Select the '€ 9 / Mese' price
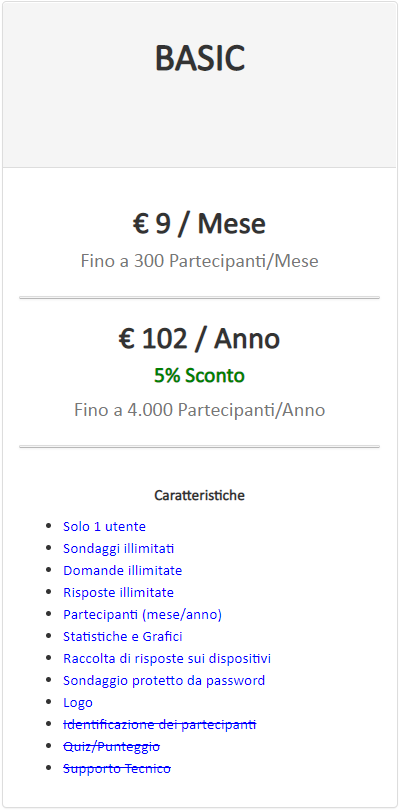This screenshot has height=810, width=400. (x=199, y=224)
